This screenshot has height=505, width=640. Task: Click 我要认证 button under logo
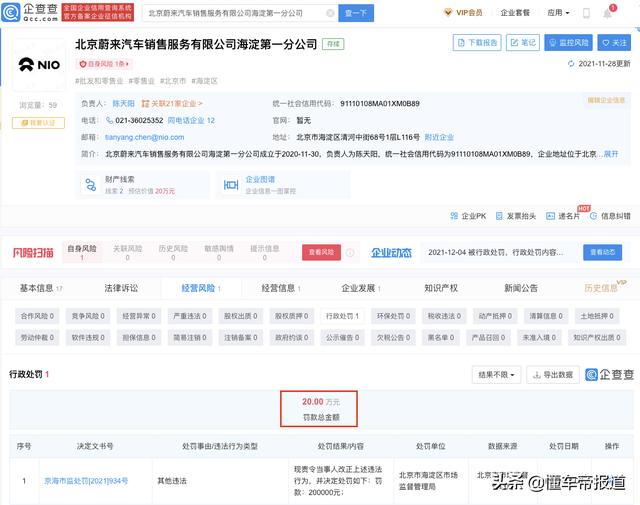click(x=38, y=122)
